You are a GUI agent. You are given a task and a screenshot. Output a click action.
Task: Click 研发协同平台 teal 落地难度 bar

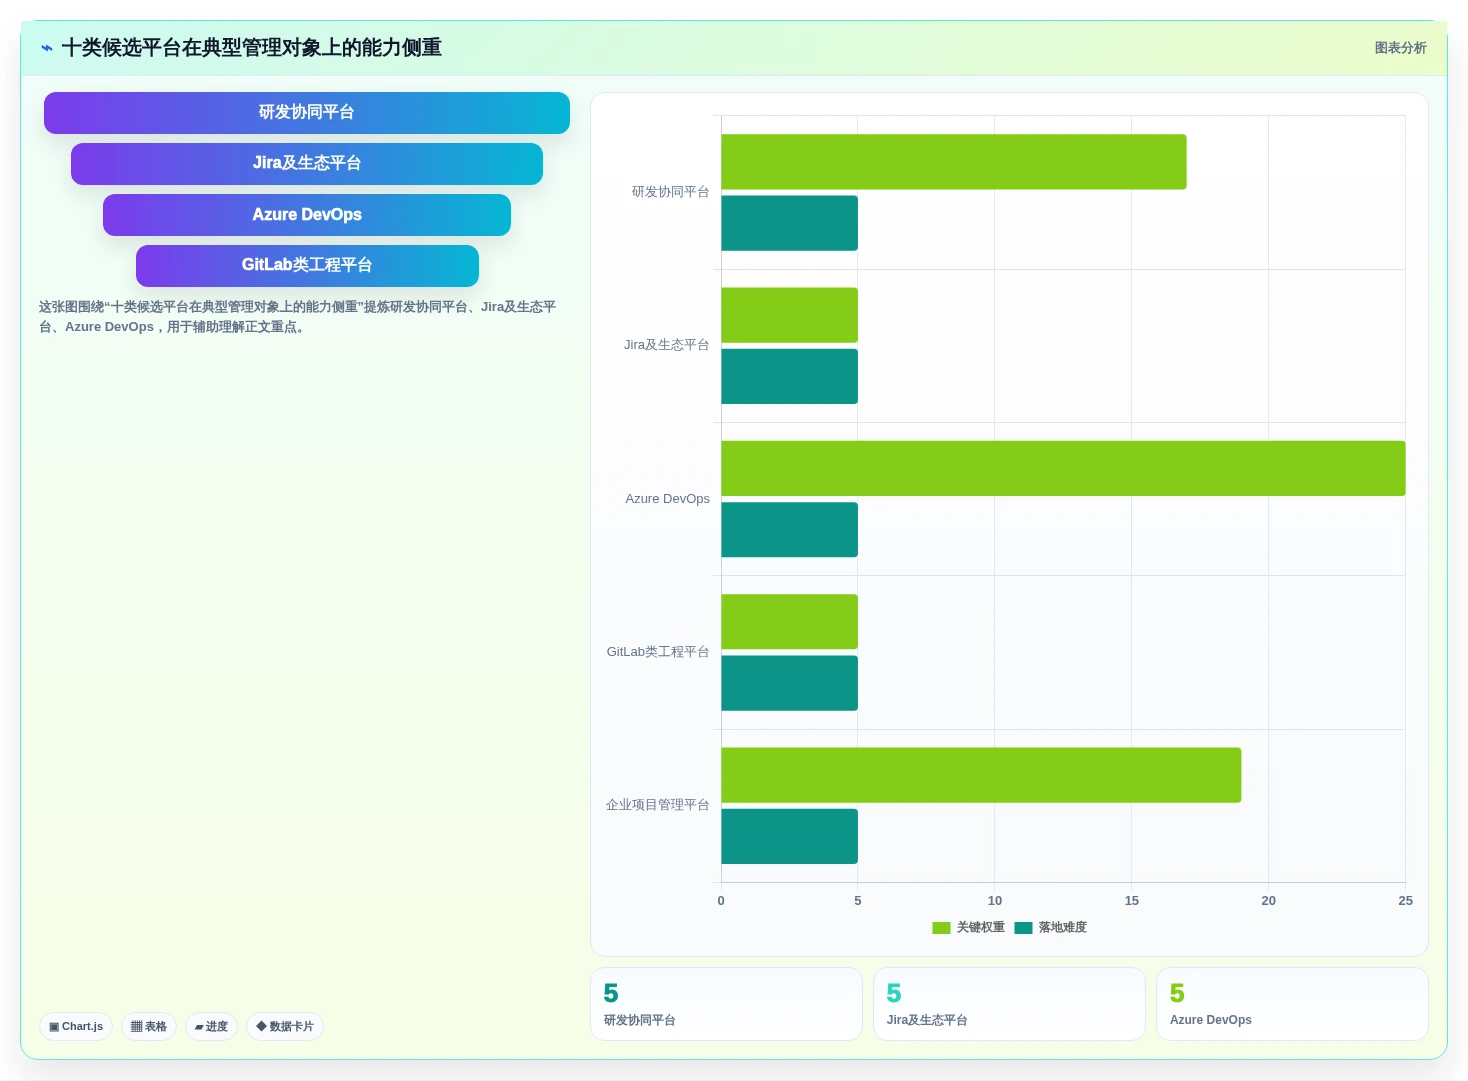790,223
